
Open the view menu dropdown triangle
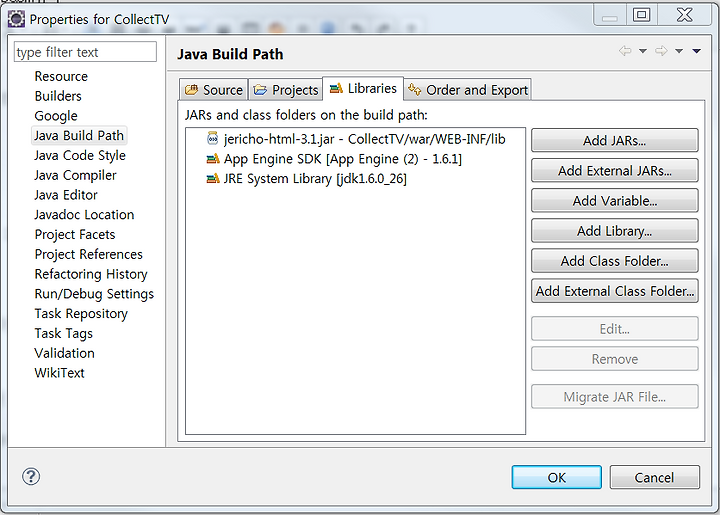[x=697, y=51]
